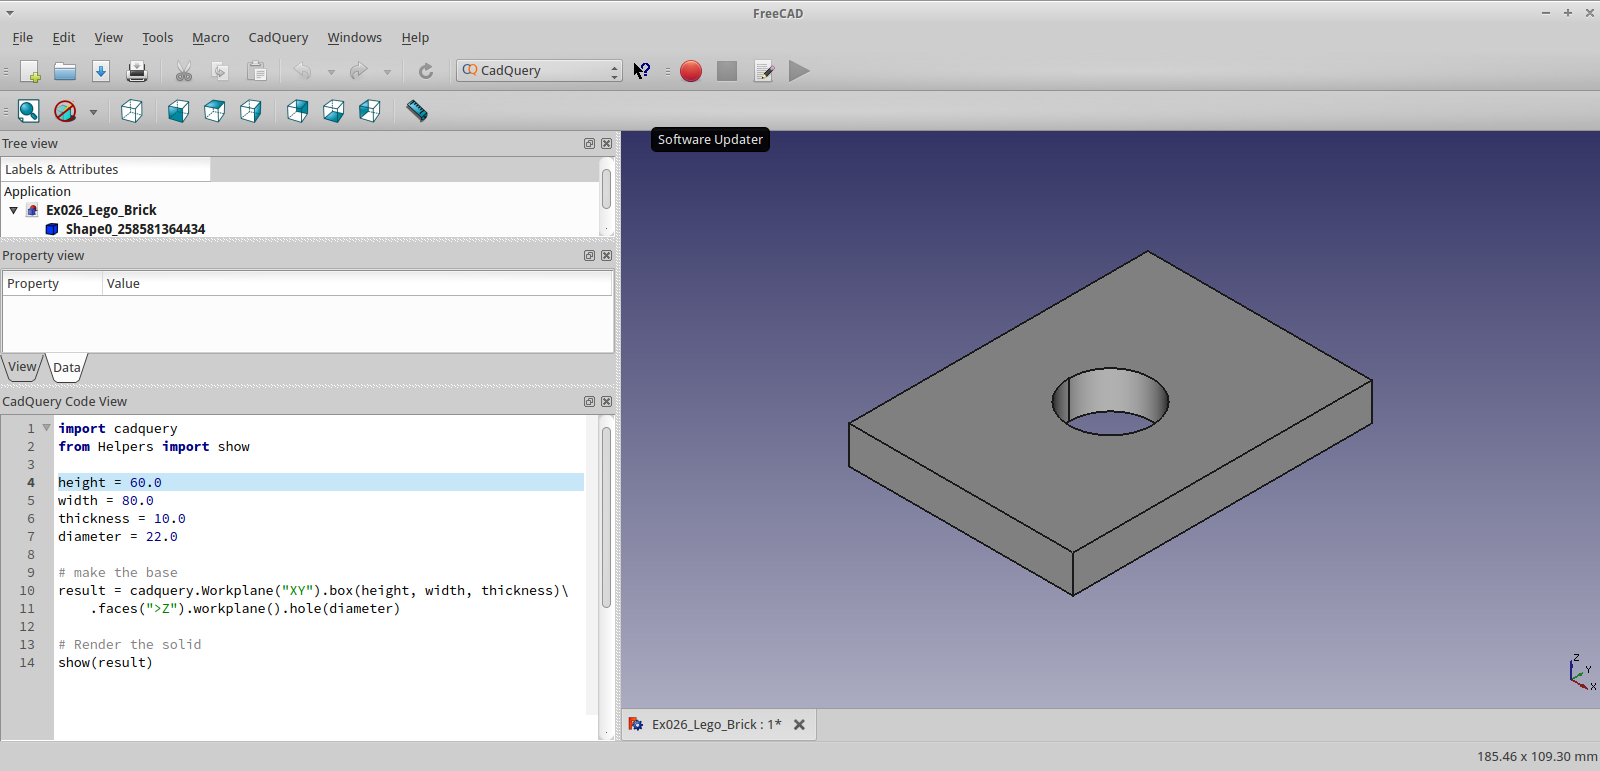Click the What's This help cursor icon
The width and height of the screenshot is (1600, 771).
642,71
